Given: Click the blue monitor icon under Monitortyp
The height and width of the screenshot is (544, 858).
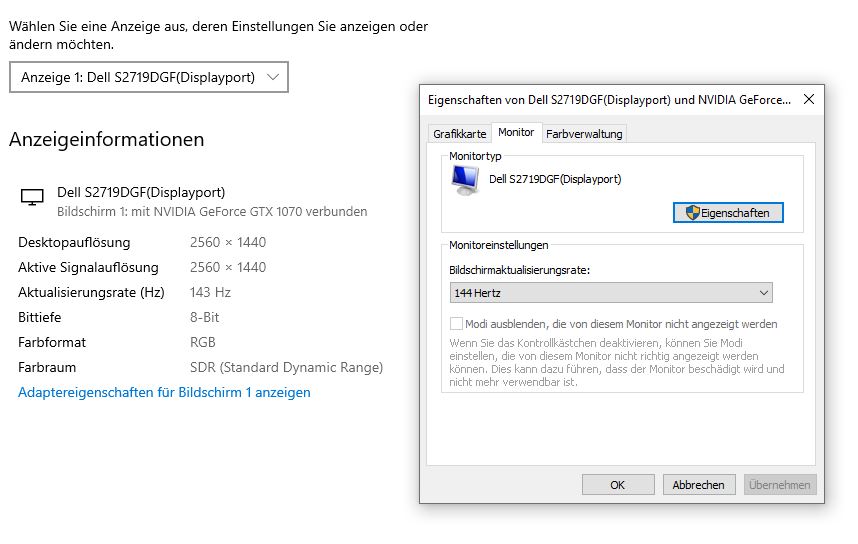Looking at the screenshot, I should 465,180.
